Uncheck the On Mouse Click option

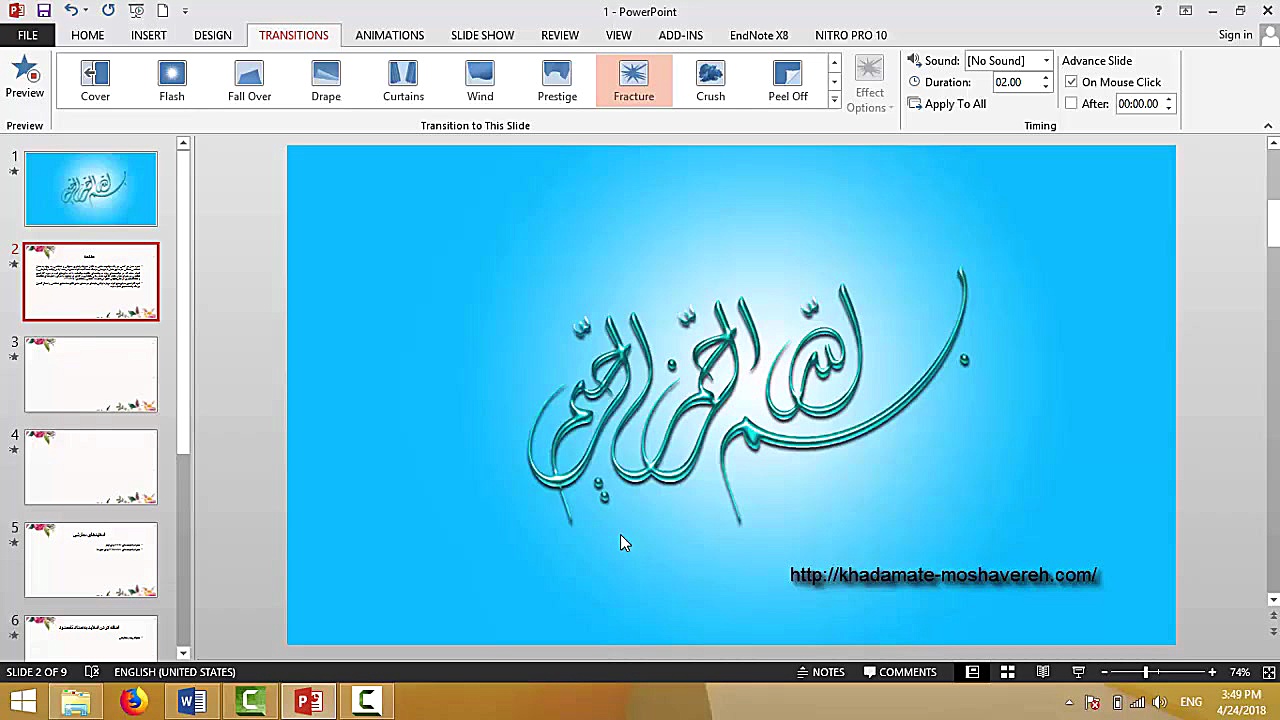pyautogui.click(x=1071, y=81)
